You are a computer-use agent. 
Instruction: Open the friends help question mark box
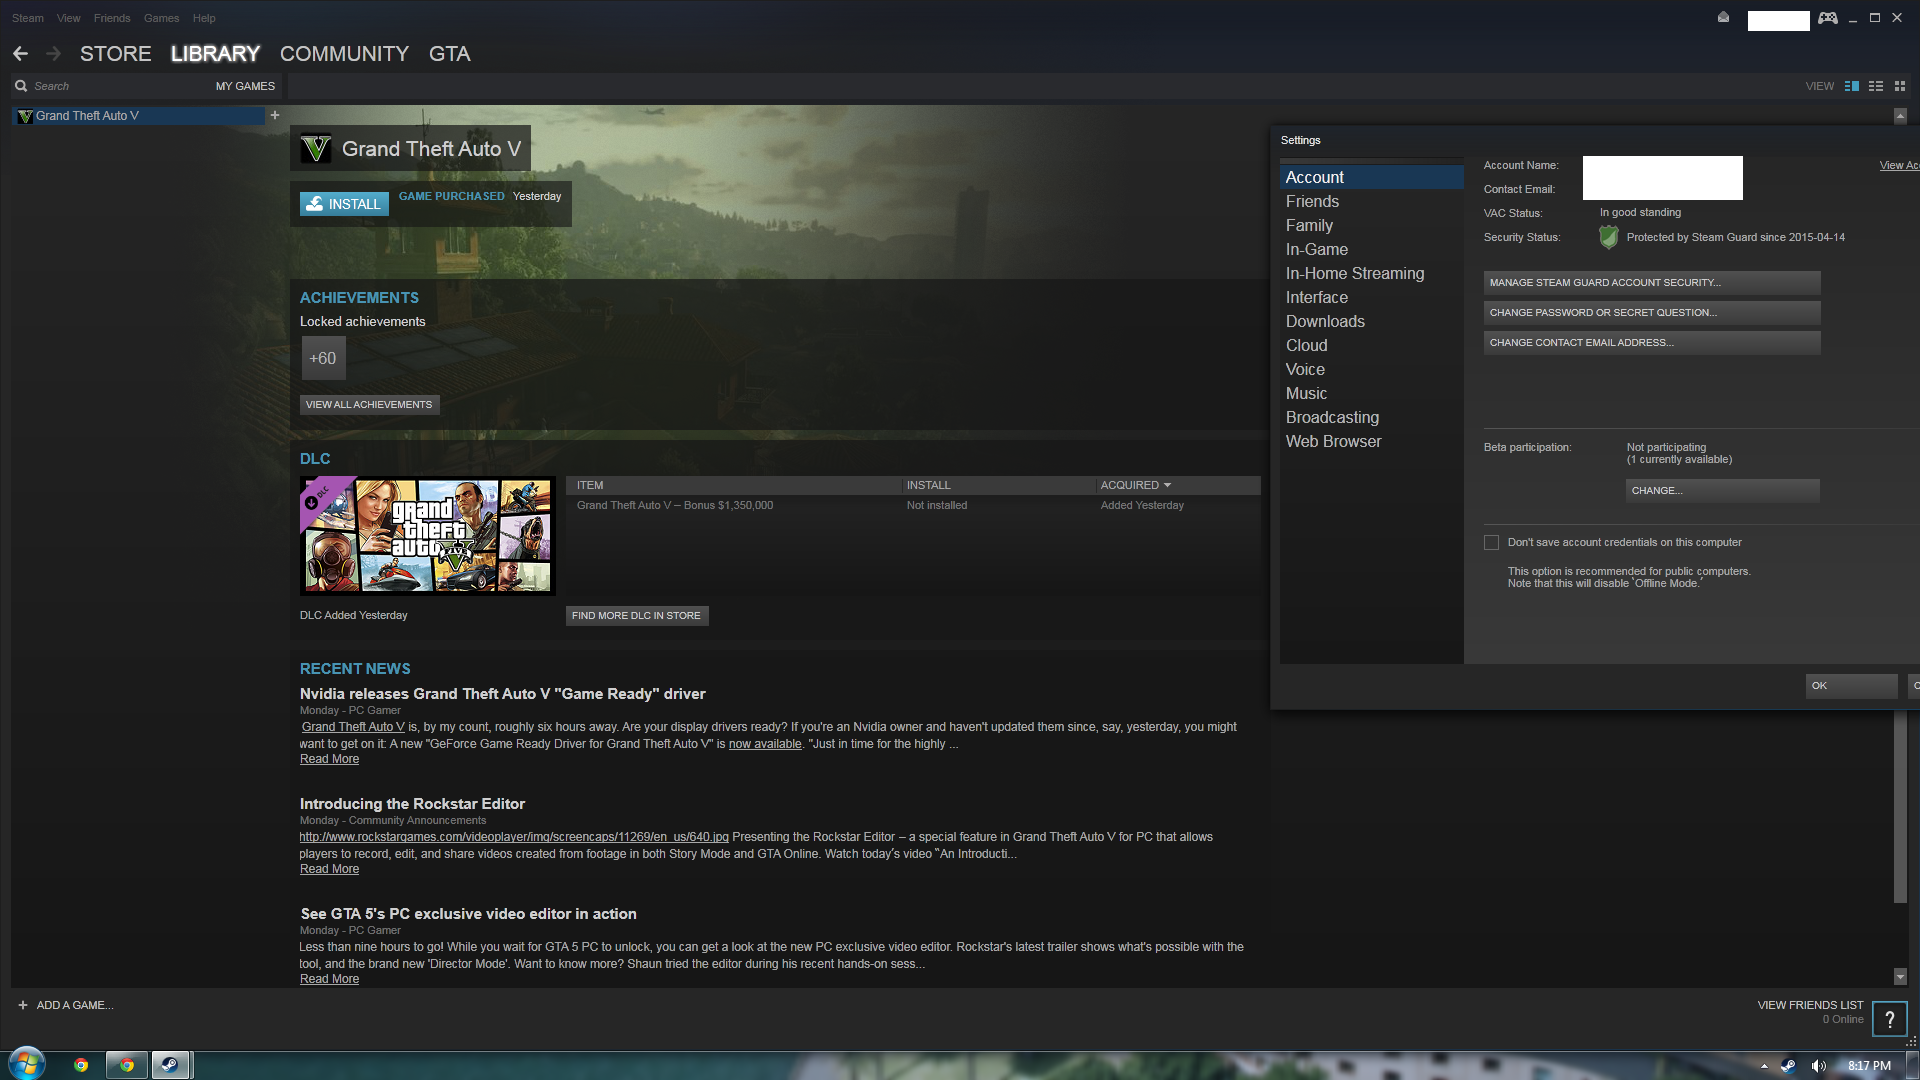pyautogui.click(x=1889, y=1020)
